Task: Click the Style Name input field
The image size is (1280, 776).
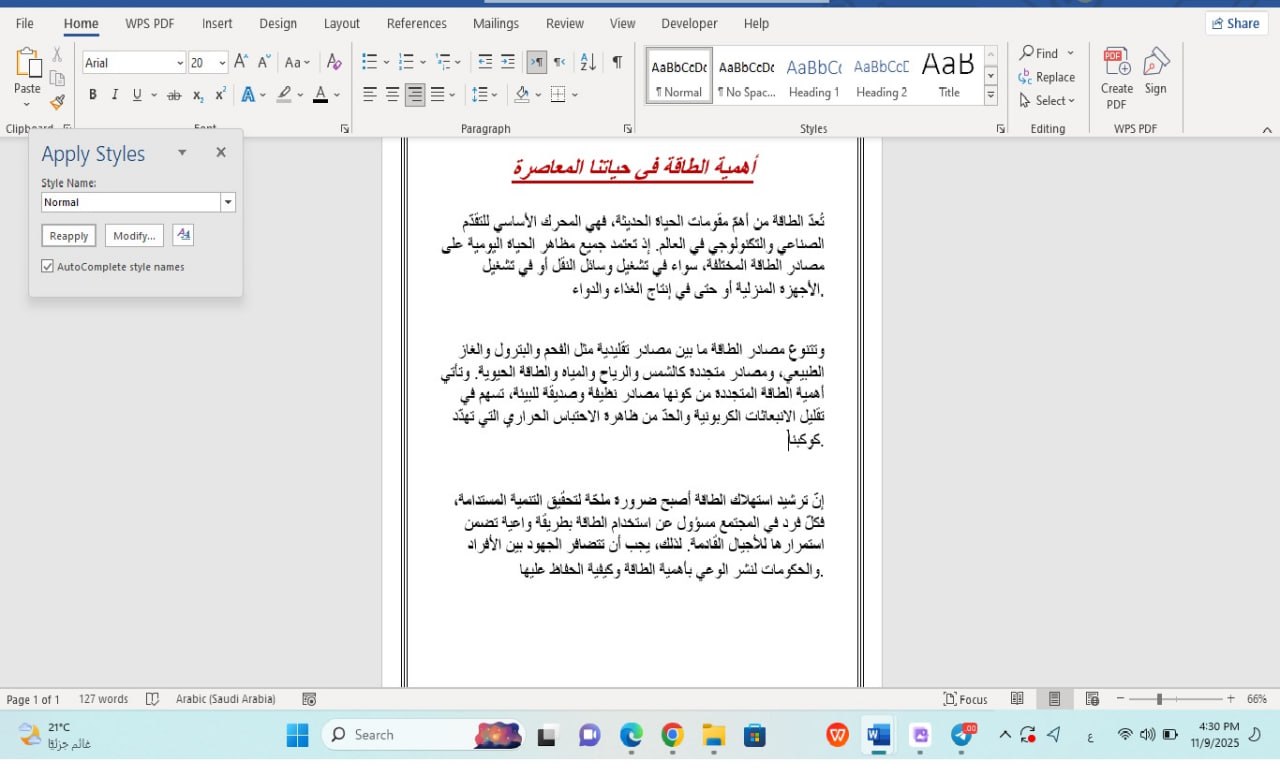Action: tap(131, 202)
